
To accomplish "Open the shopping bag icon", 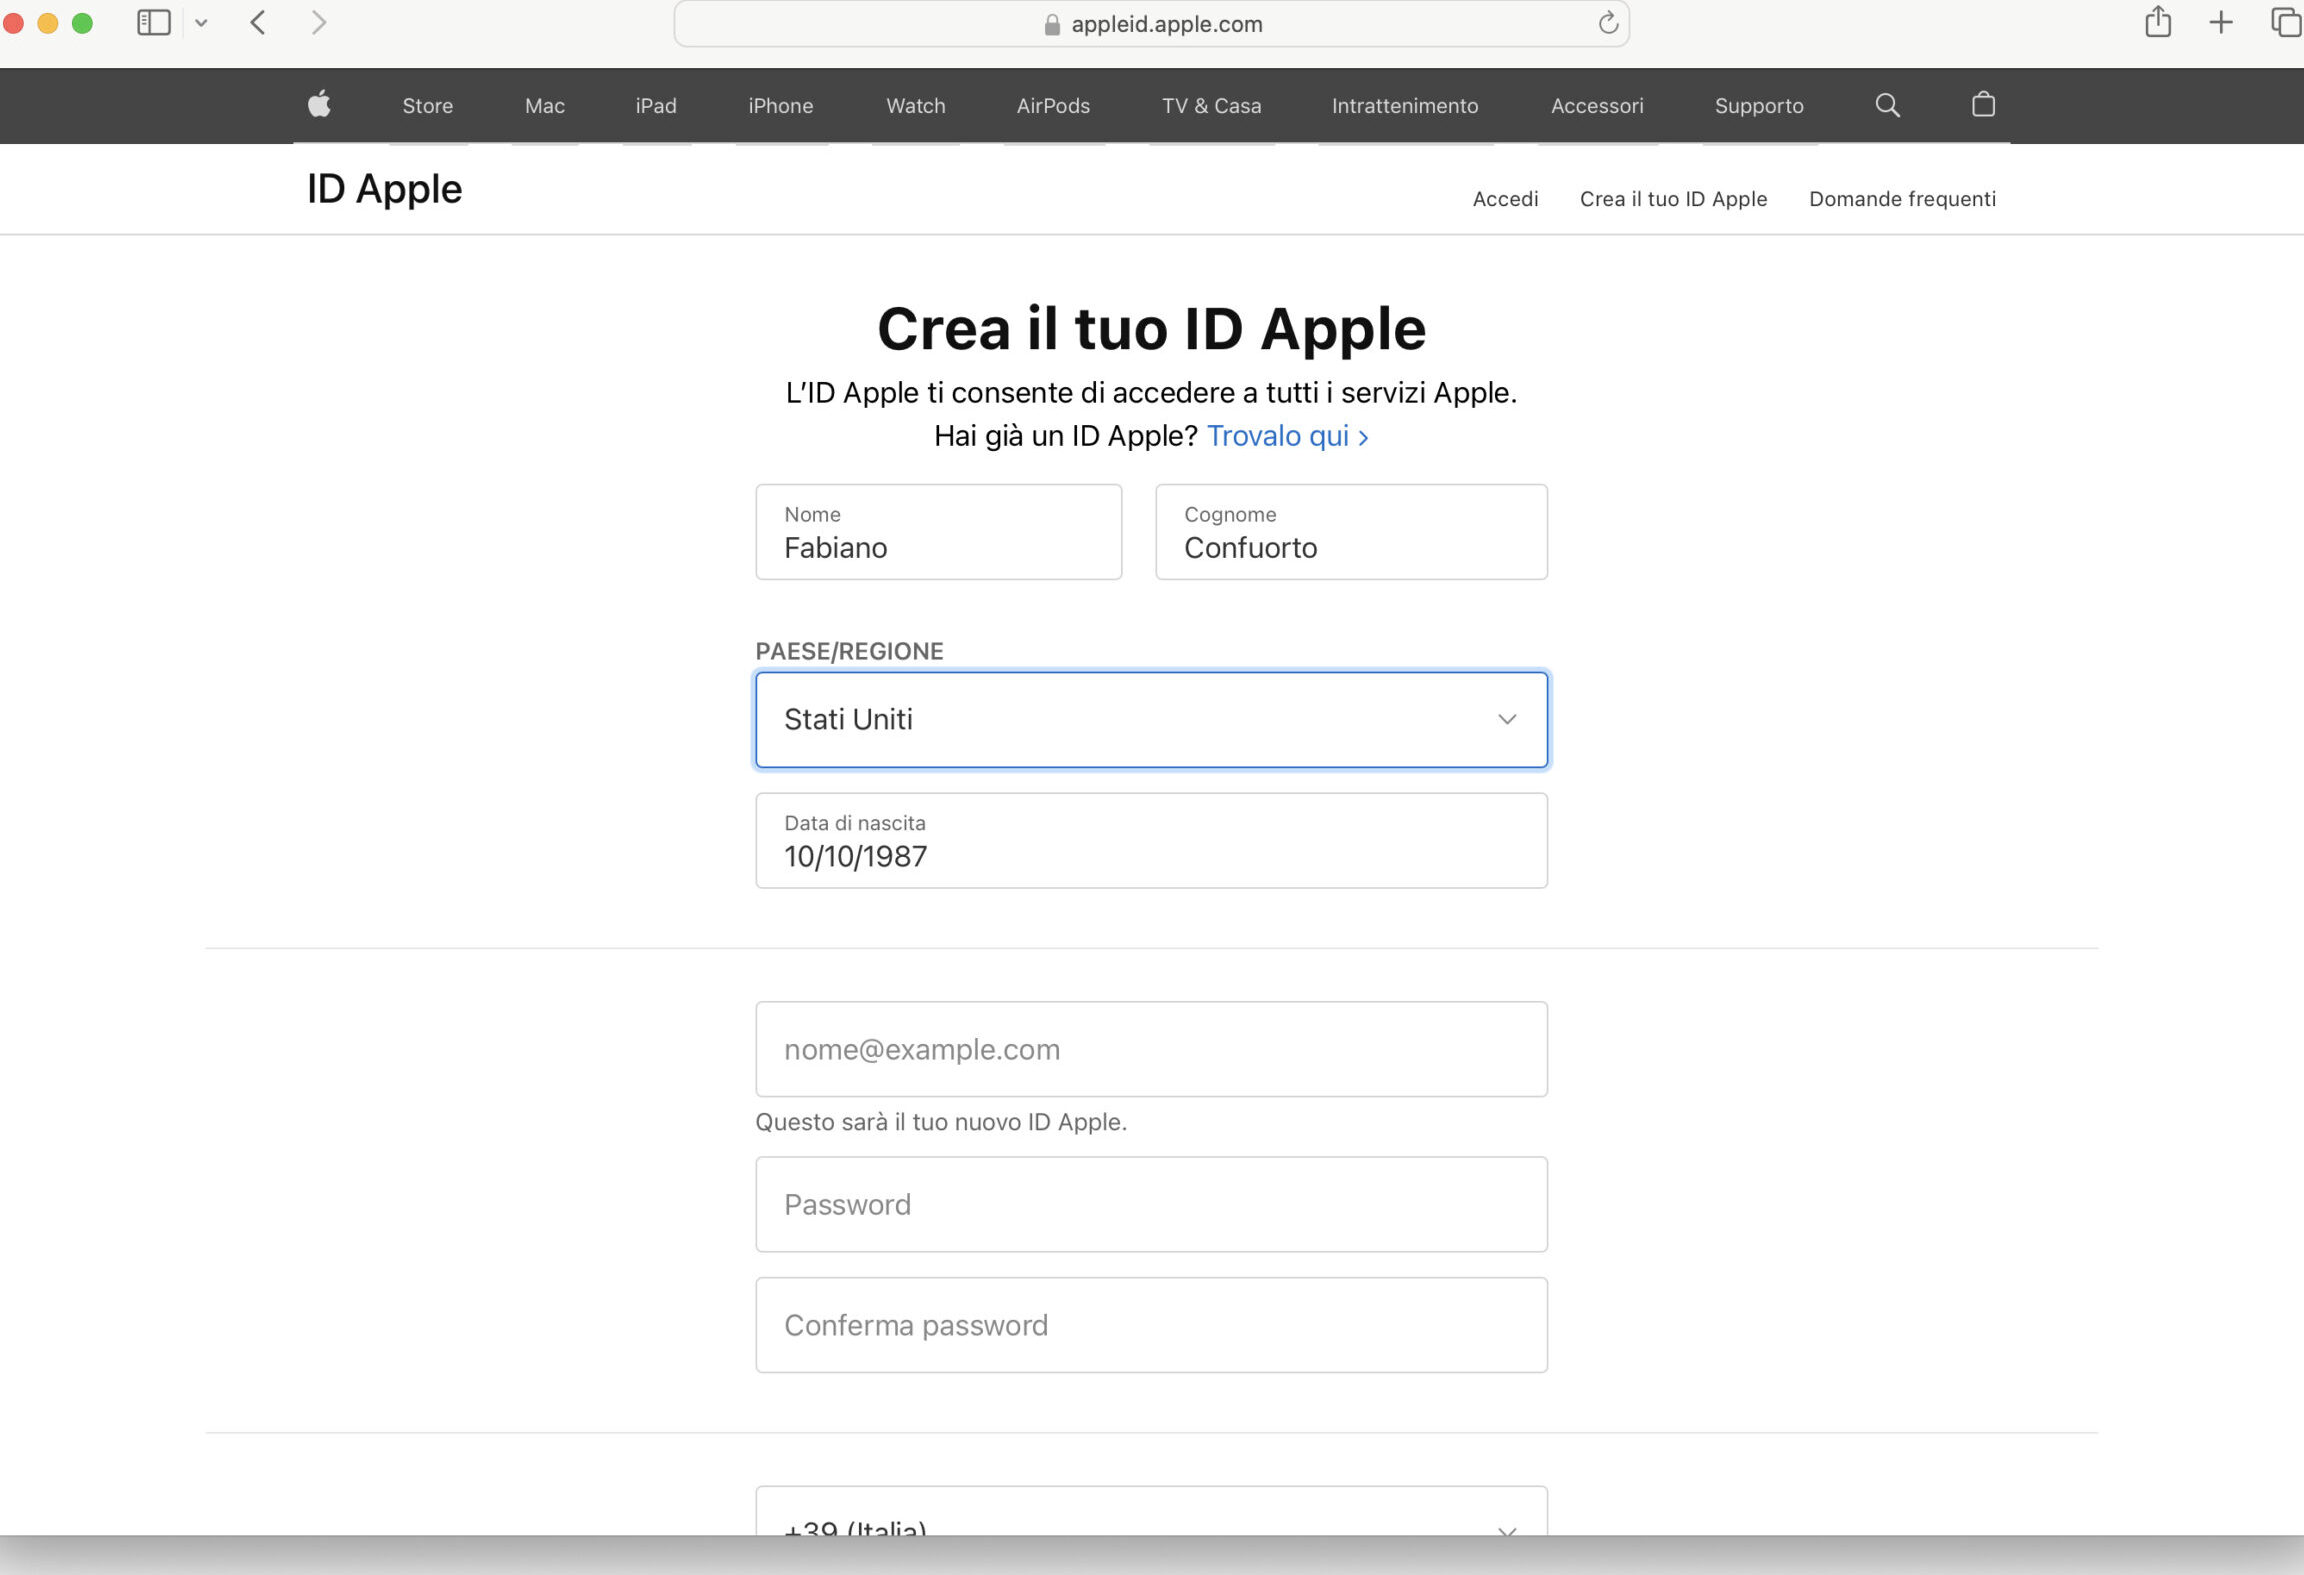I will tap(1983, 105).
